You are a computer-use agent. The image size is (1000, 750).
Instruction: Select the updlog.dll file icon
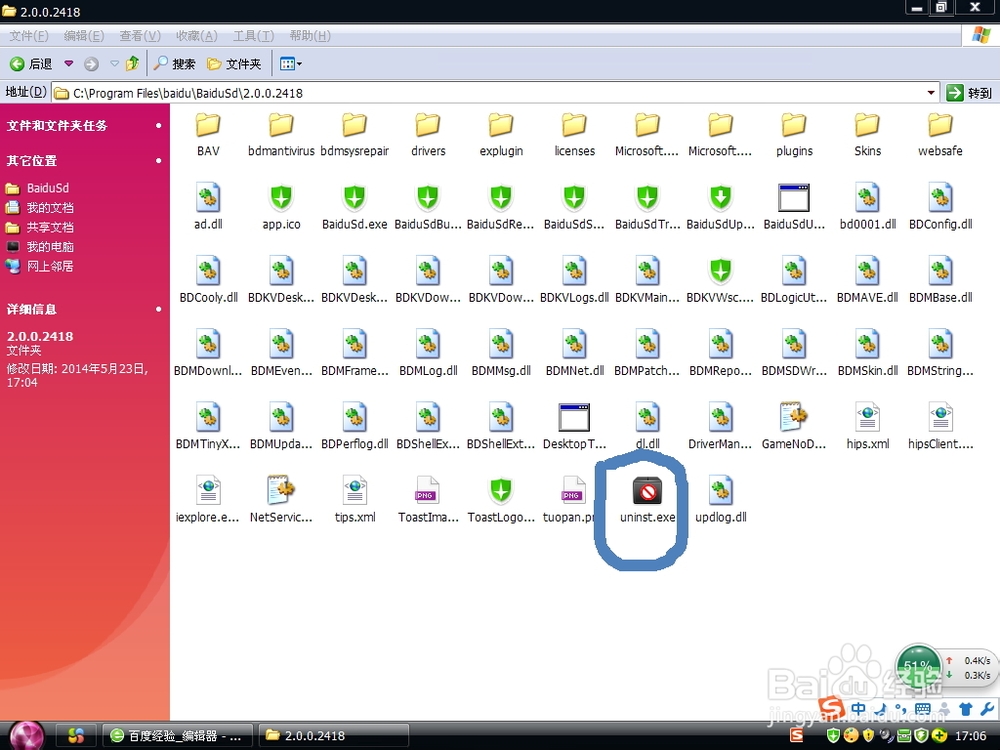[x=721, y=492]
